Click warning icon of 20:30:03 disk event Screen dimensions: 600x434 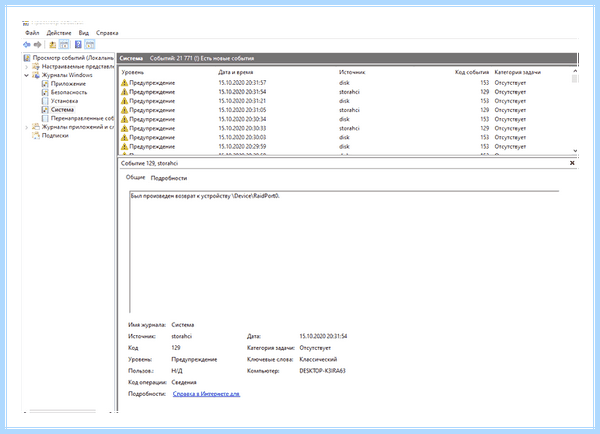124,137
